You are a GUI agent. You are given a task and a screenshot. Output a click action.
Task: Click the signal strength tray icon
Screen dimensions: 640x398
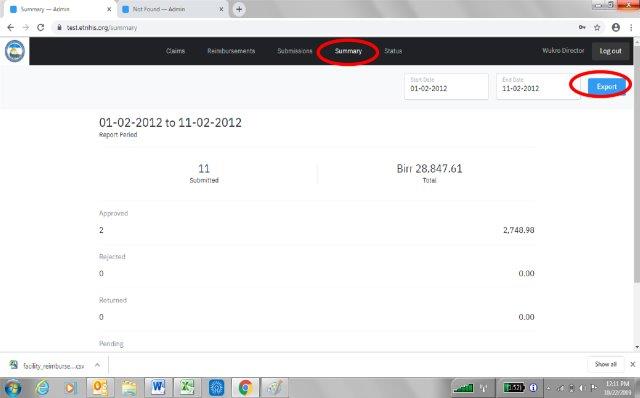click(463, 387)
